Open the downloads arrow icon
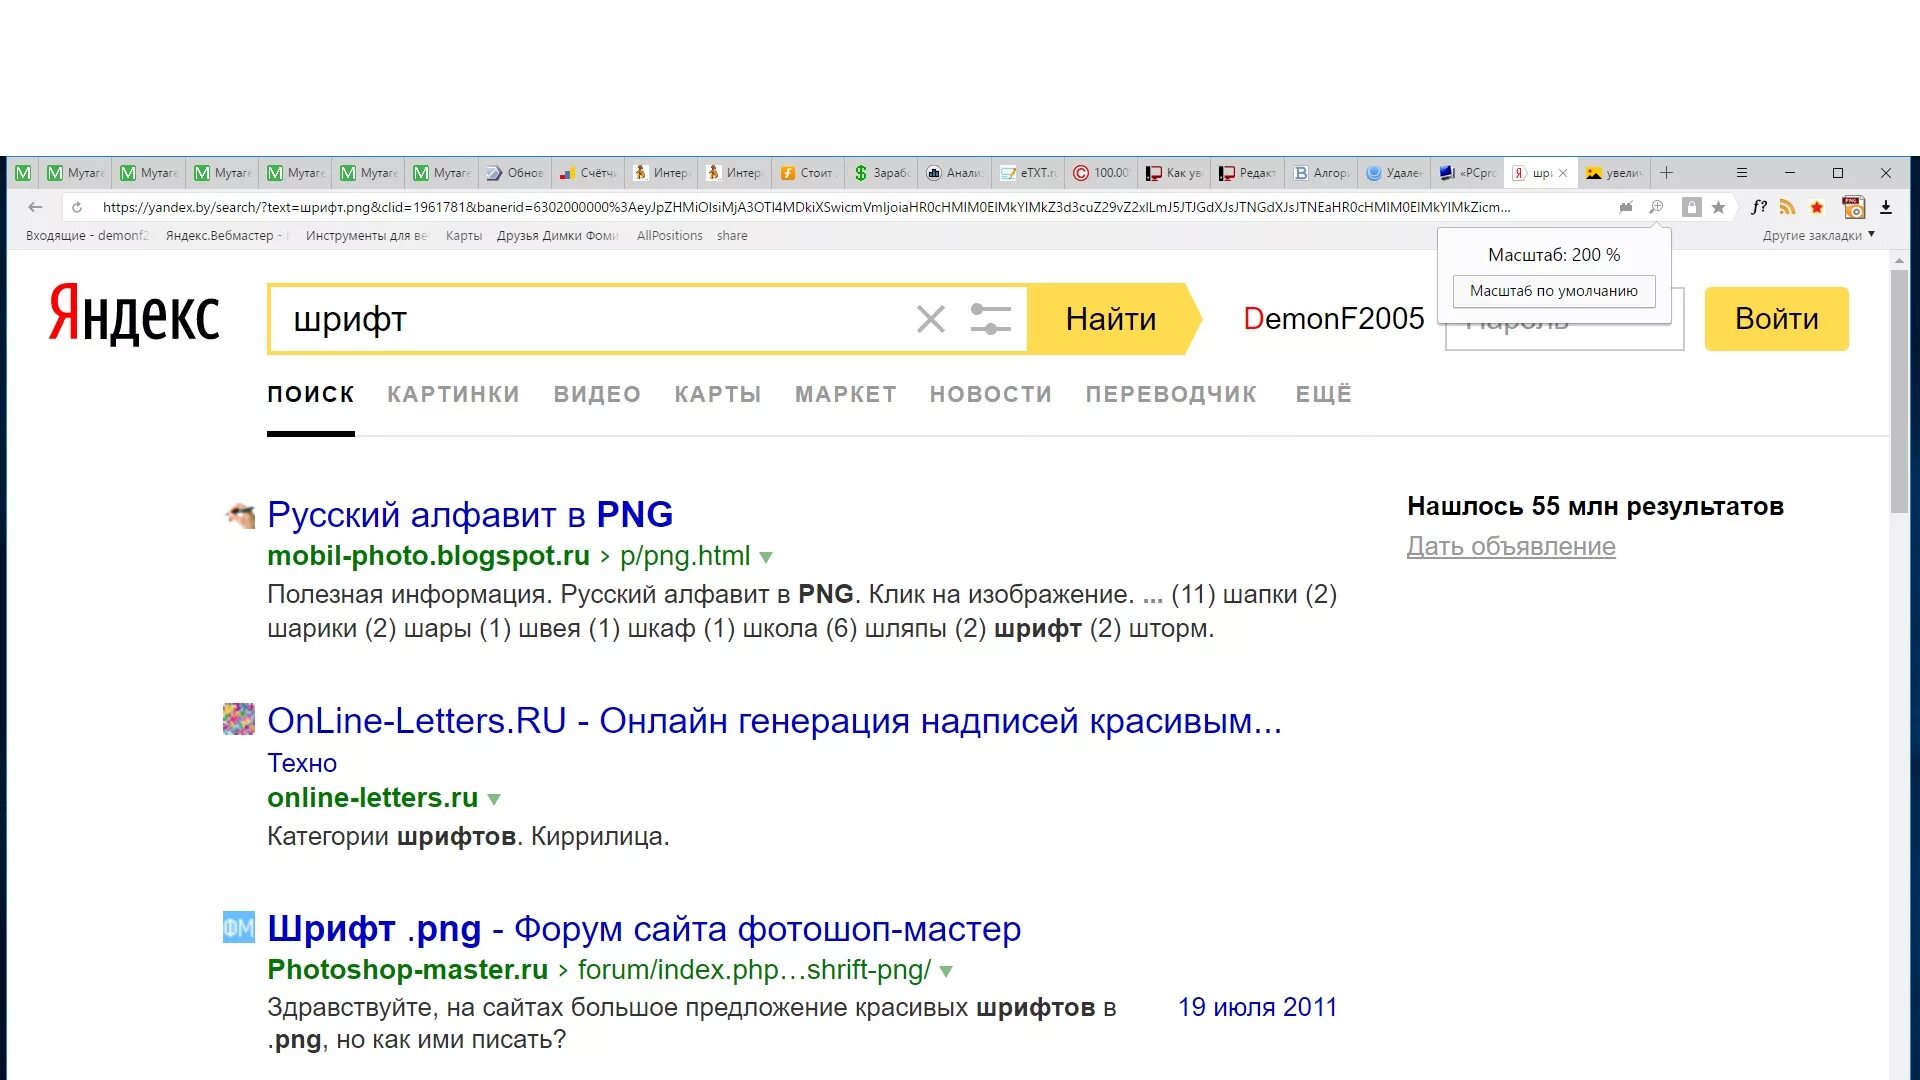The width and height of the screenshot is (1920, 1080). pos(1886,207)
